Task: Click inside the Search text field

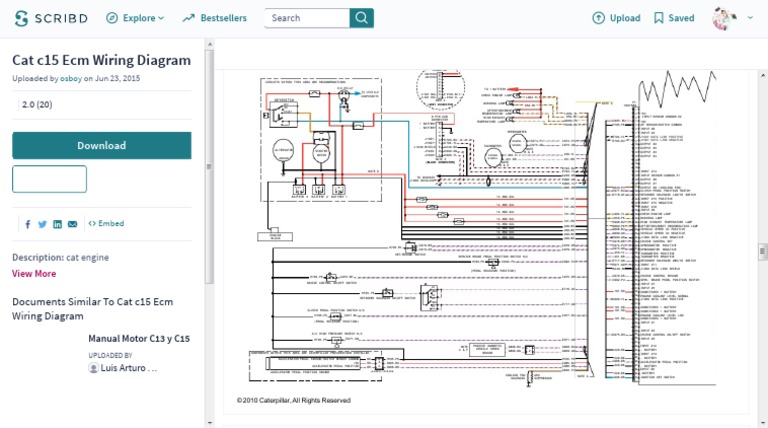Action: [x=307, y=18]
